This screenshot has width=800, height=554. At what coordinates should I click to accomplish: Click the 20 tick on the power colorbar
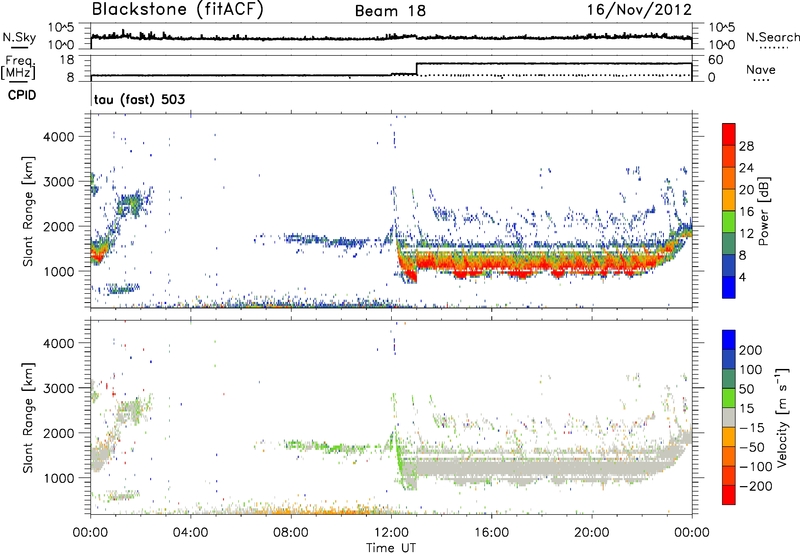point(746,190)
